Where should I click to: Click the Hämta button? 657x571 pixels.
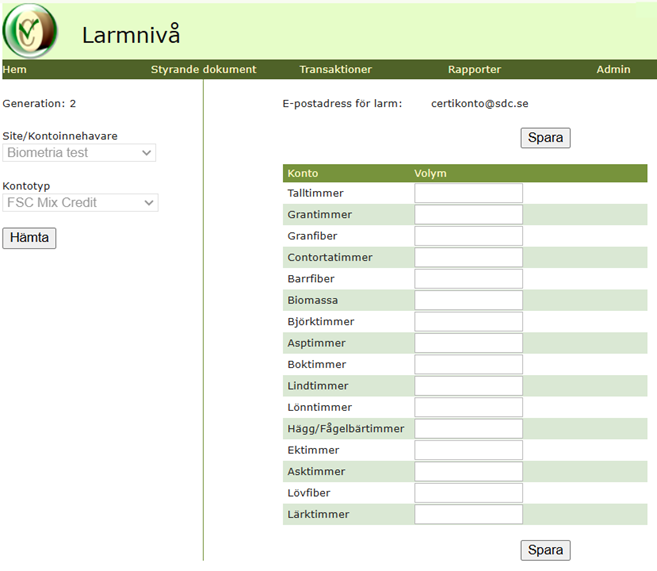[x=29, y=238]
